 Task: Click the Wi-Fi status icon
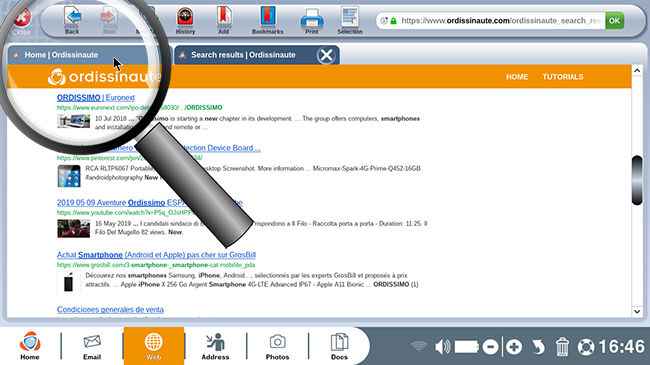point(419,346)
